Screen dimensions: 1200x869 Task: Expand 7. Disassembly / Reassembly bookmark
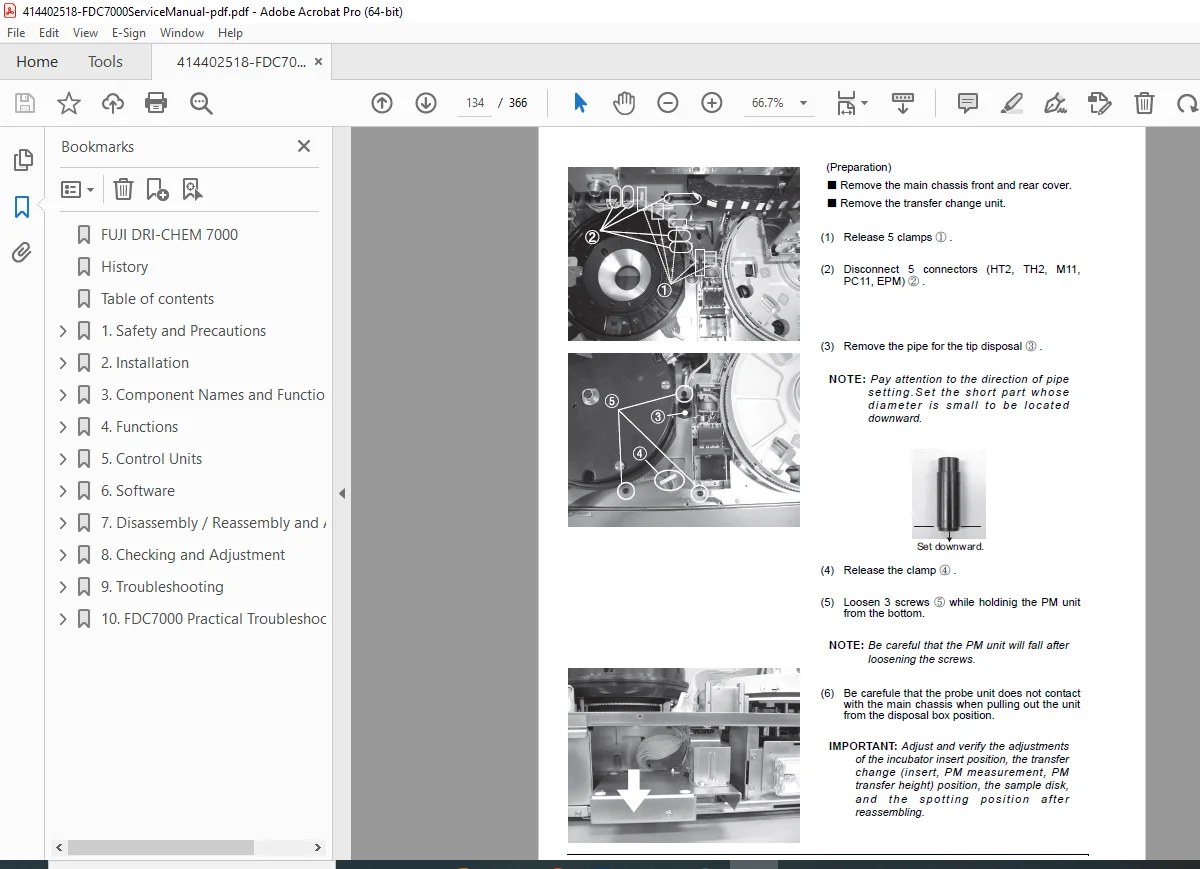(x=63, y=523)
